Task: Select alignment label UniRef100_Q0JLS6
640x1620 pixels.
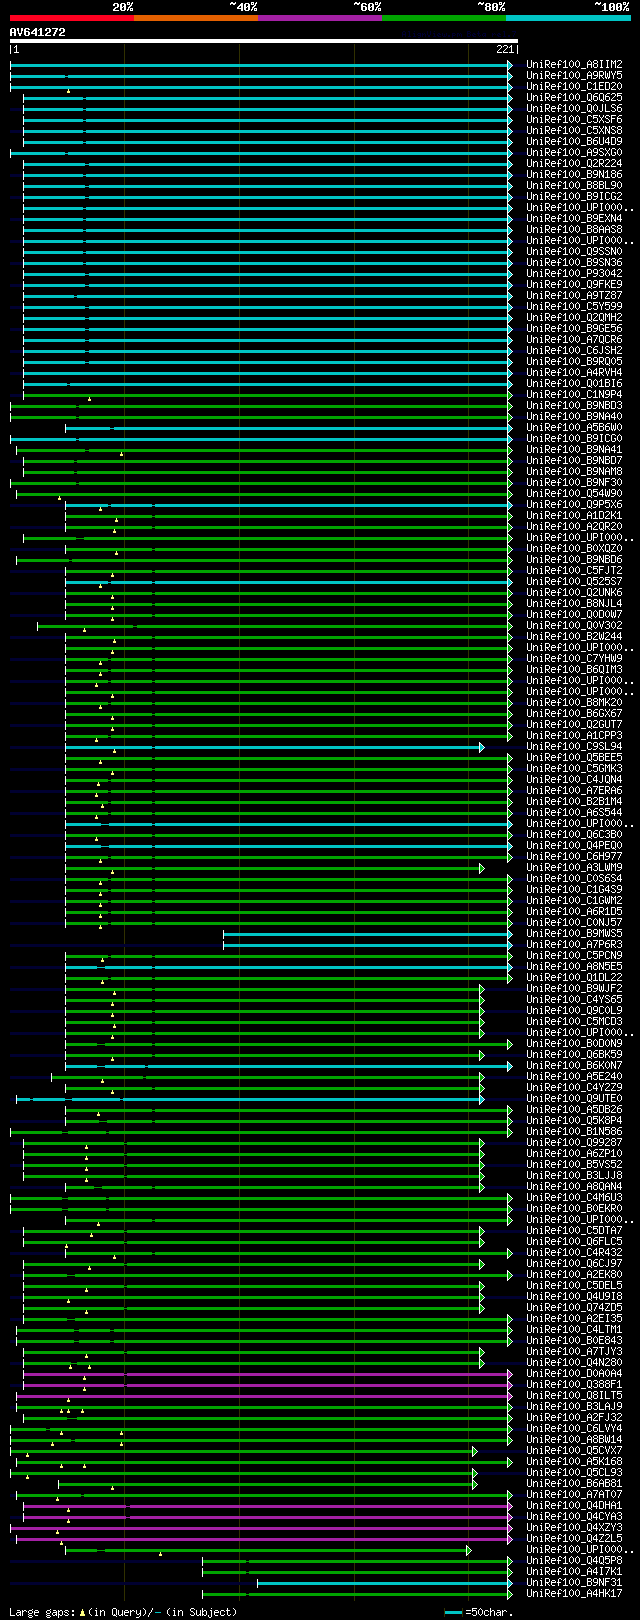Action: (574, 108)
